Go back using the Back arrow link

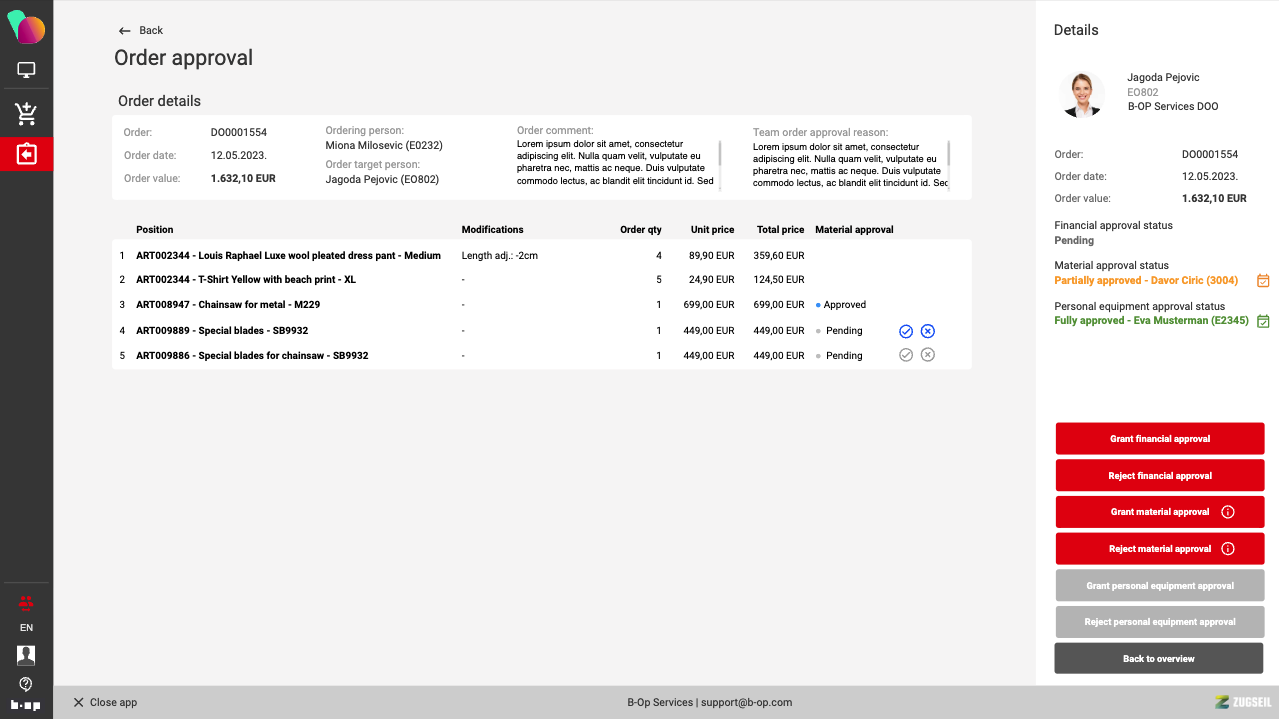(x=141, y=31)
